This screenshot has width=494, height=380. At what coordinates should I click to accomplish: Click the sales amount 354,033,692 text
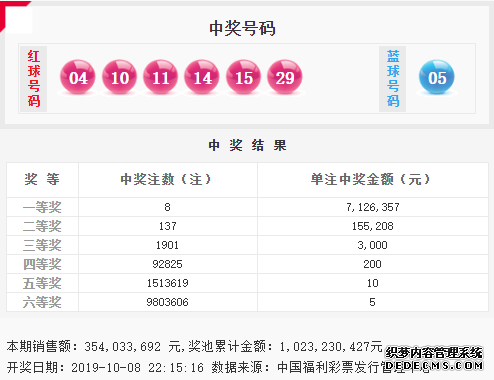122,347
